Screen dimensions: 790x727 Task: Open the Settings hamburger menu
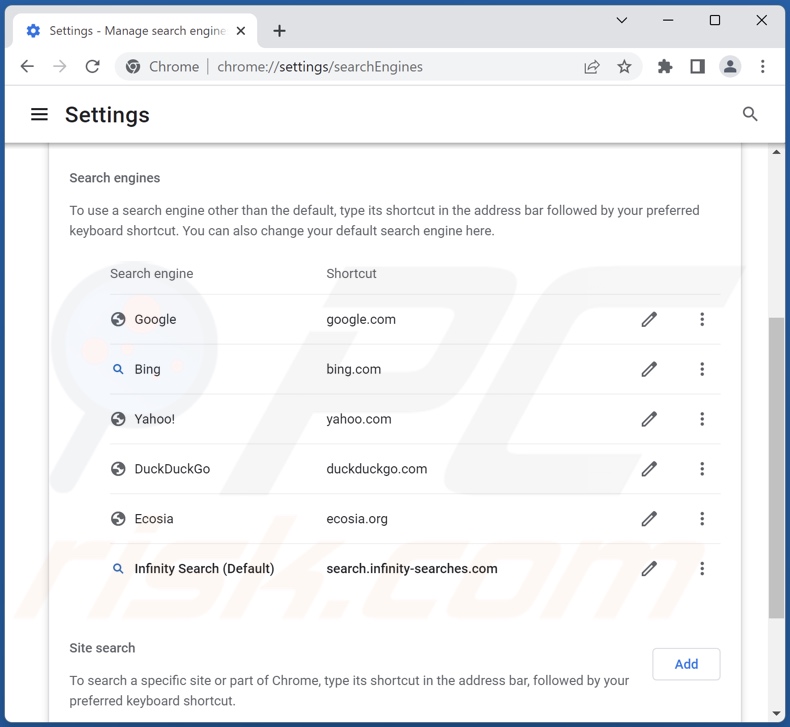[39, 114]
